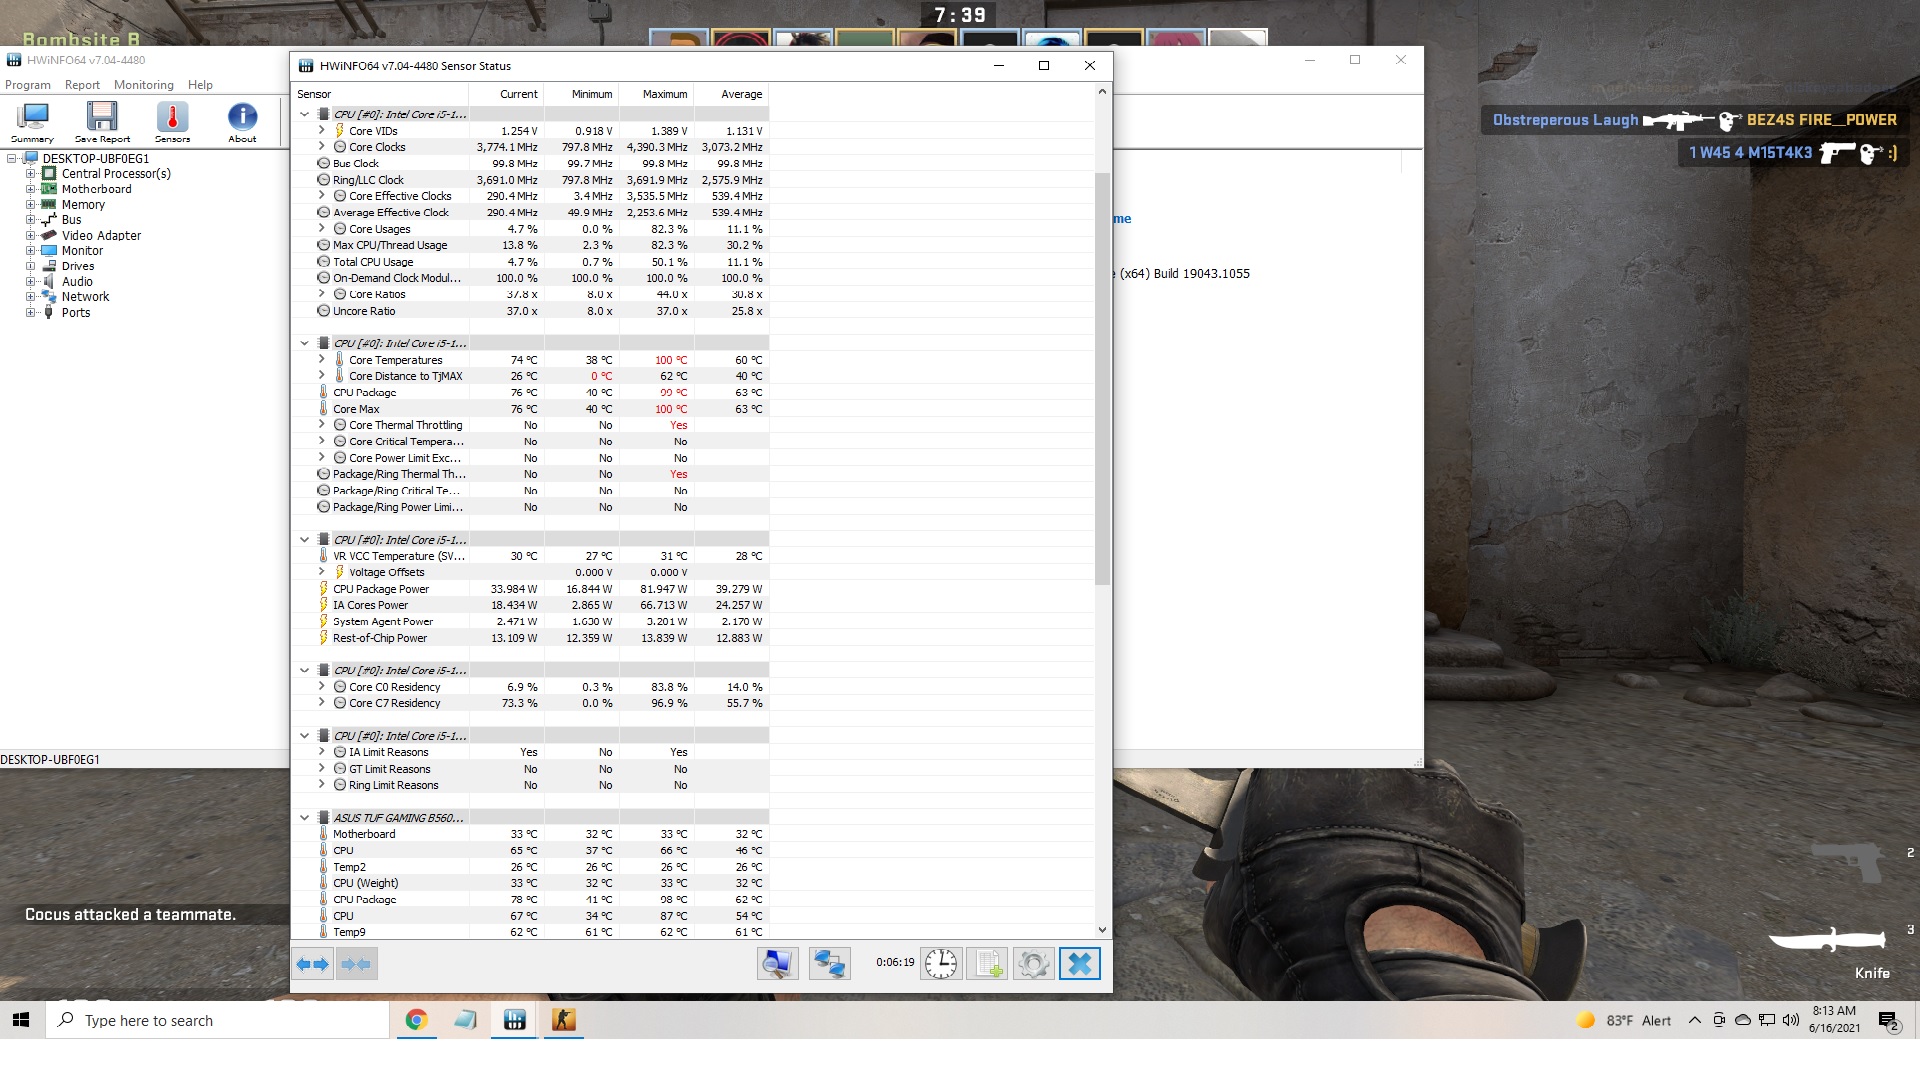Open the Summary toolbar icon in HWiNFO64
1920x1080 pixels.
(x=32, y=123)
